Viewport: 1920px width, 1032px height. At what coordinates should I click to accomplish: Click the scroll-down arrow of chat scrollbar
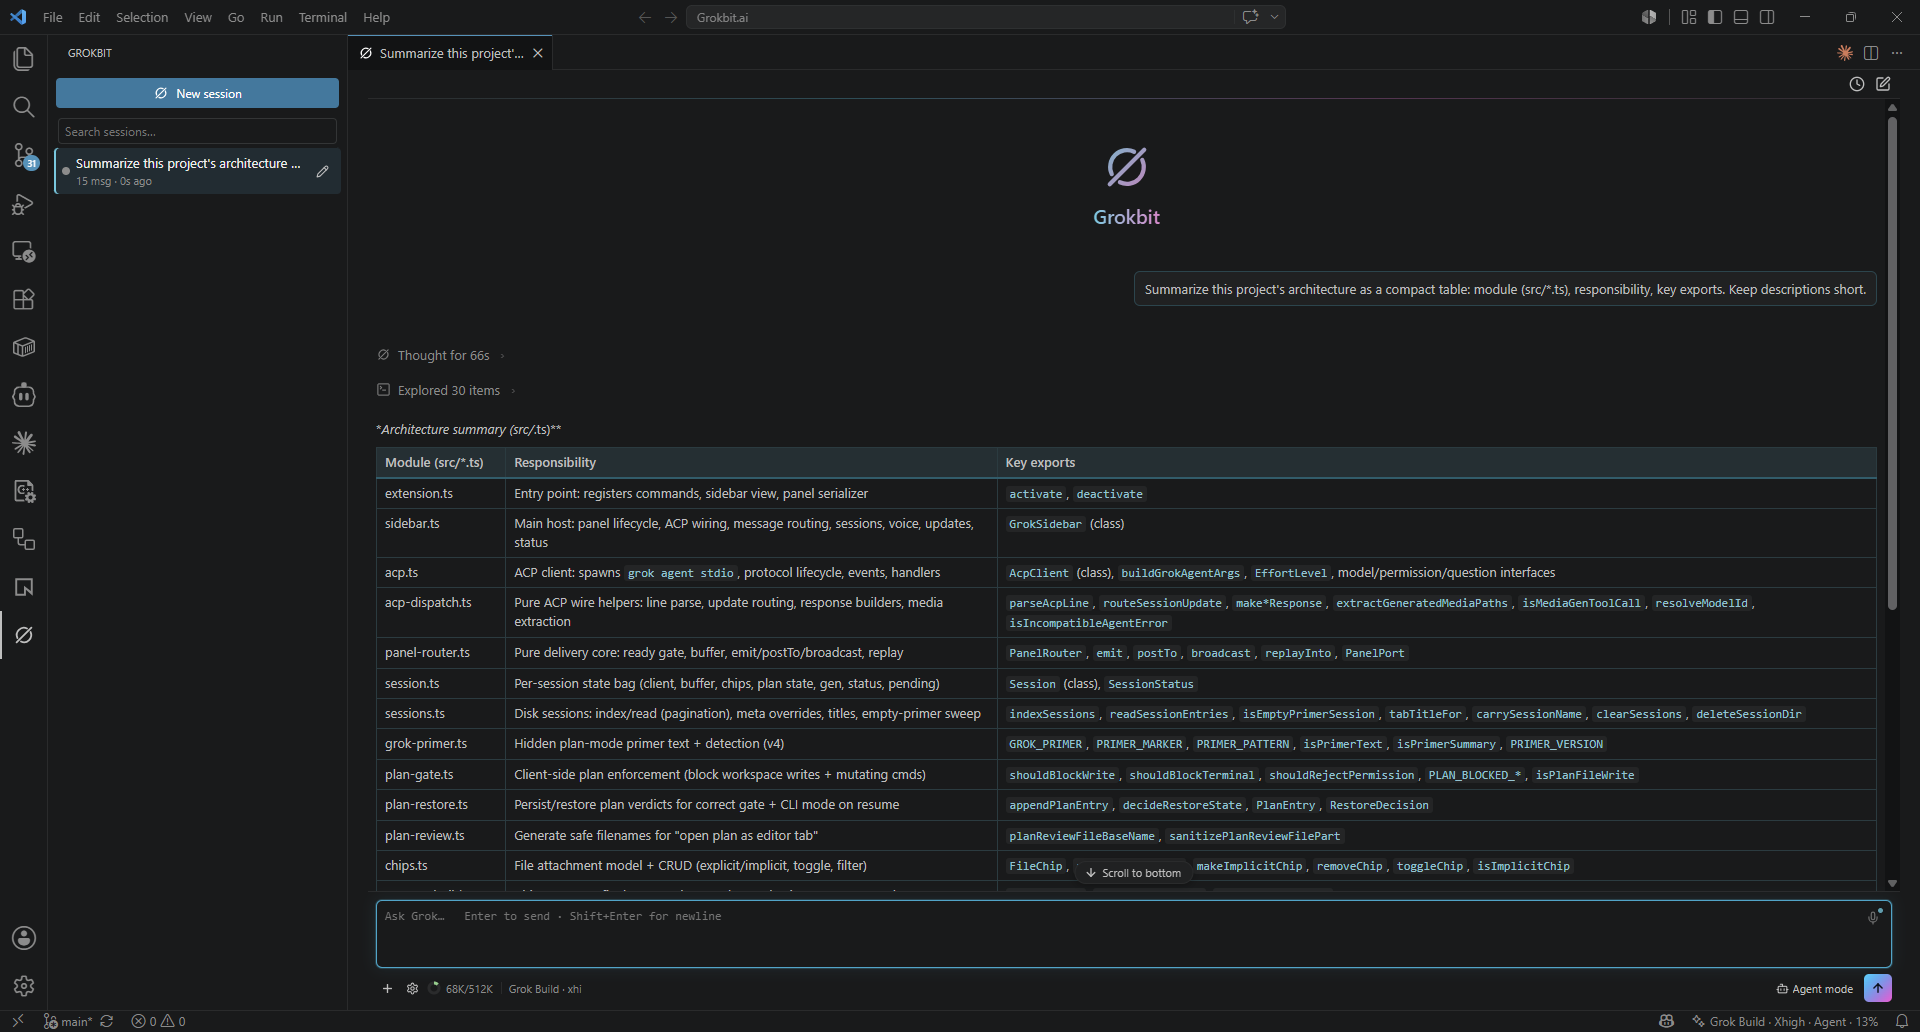(x=1892, y=883)
